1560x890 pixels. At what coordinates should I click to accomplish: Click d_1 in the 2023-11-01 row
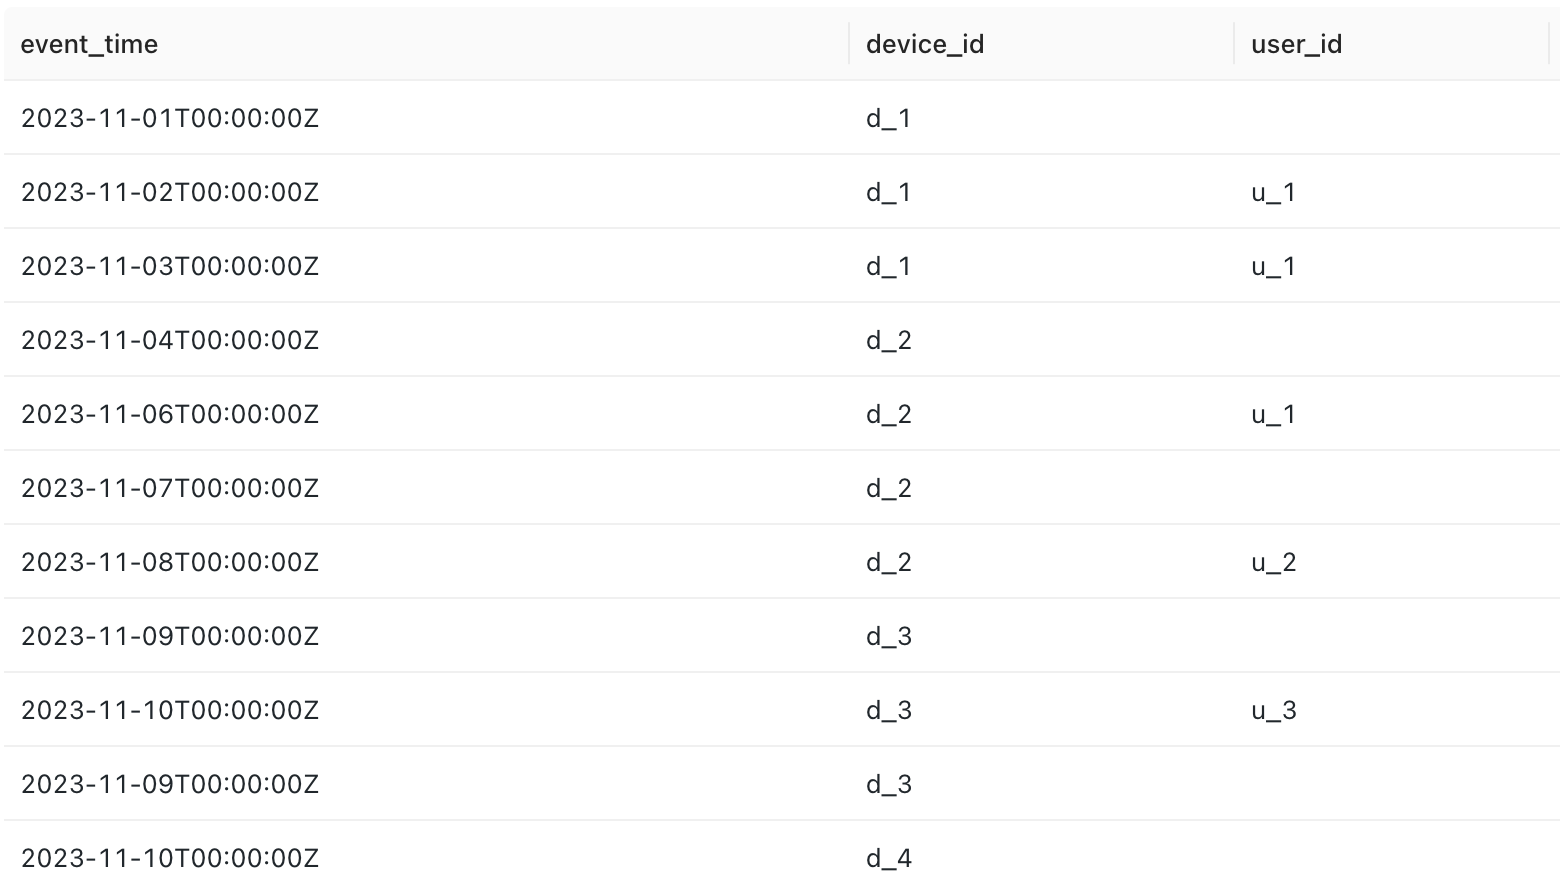coord(889,118)
